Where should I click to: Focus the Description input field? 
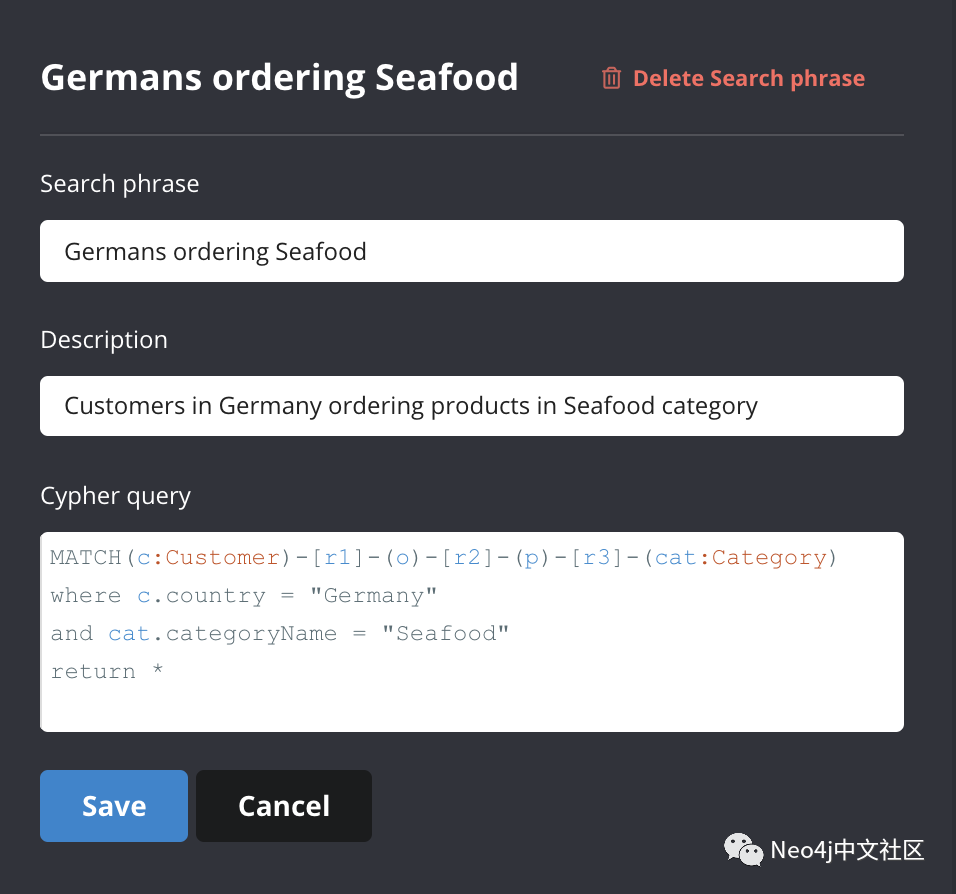(472, 406)
